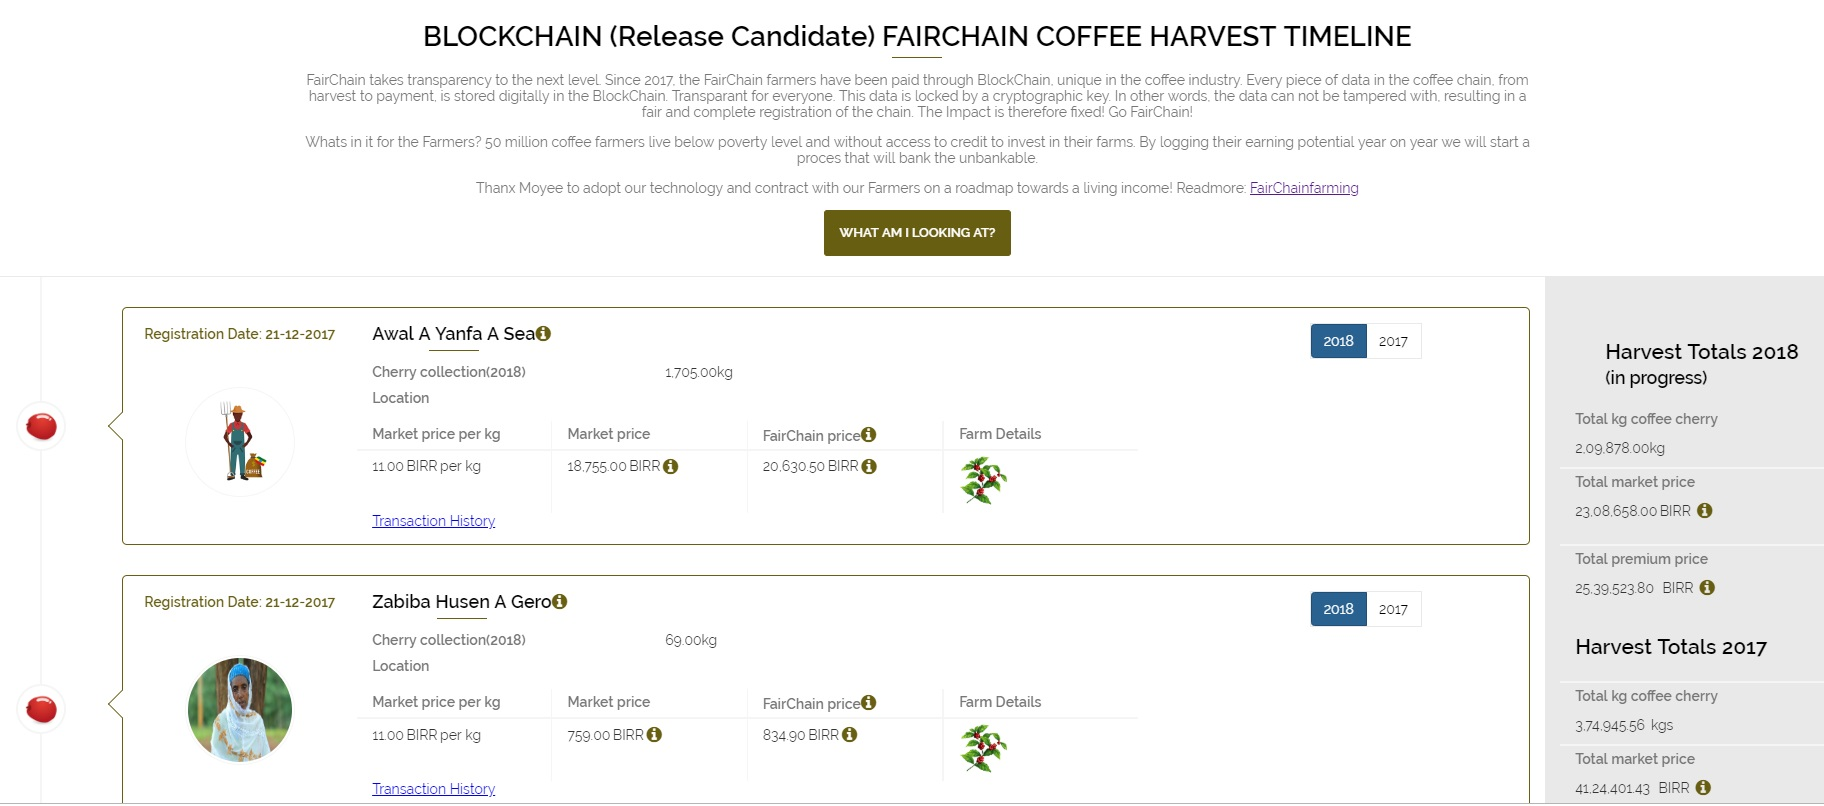
Task: Click info icon next to 834.90 BIRR
Action: (850, 735)
